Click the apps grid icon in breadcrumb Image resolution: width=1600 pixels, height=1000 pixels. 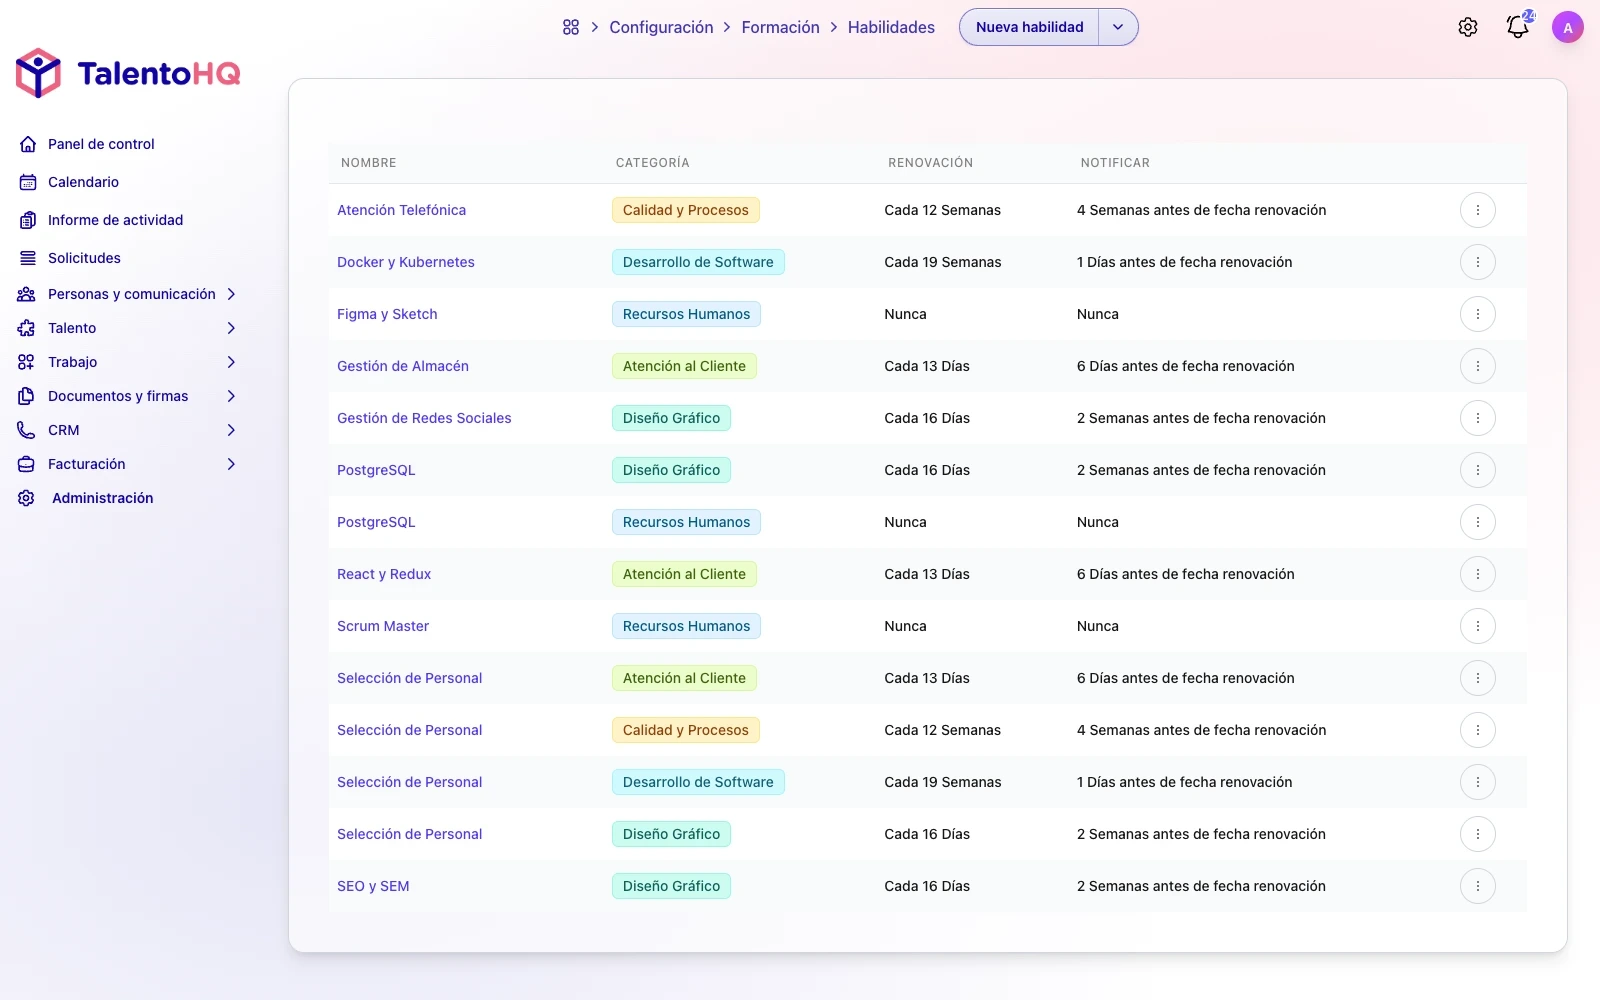point(571,27)
